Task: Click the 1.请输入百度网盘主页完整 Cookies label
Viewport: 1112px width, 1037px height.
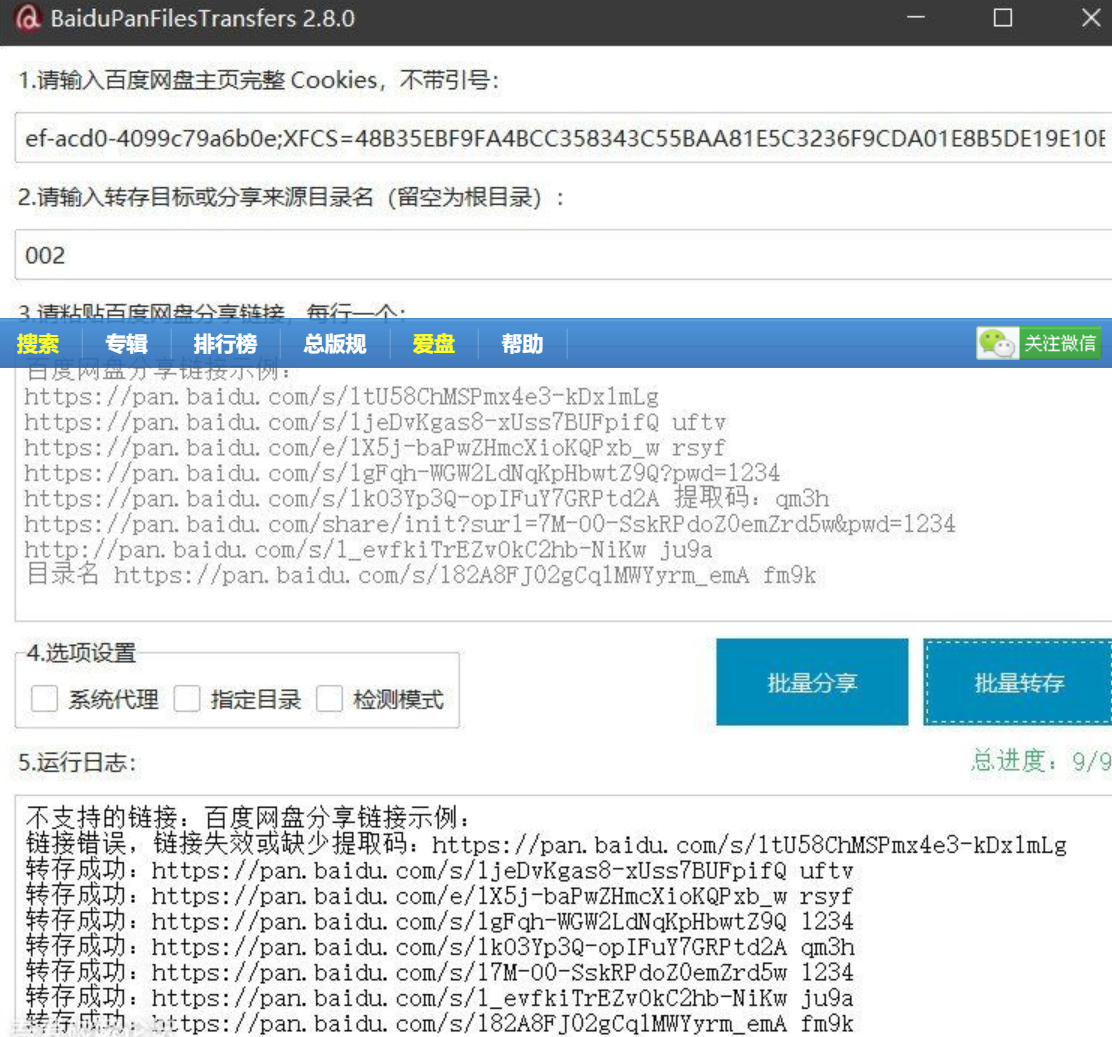Action: point(259,80)
